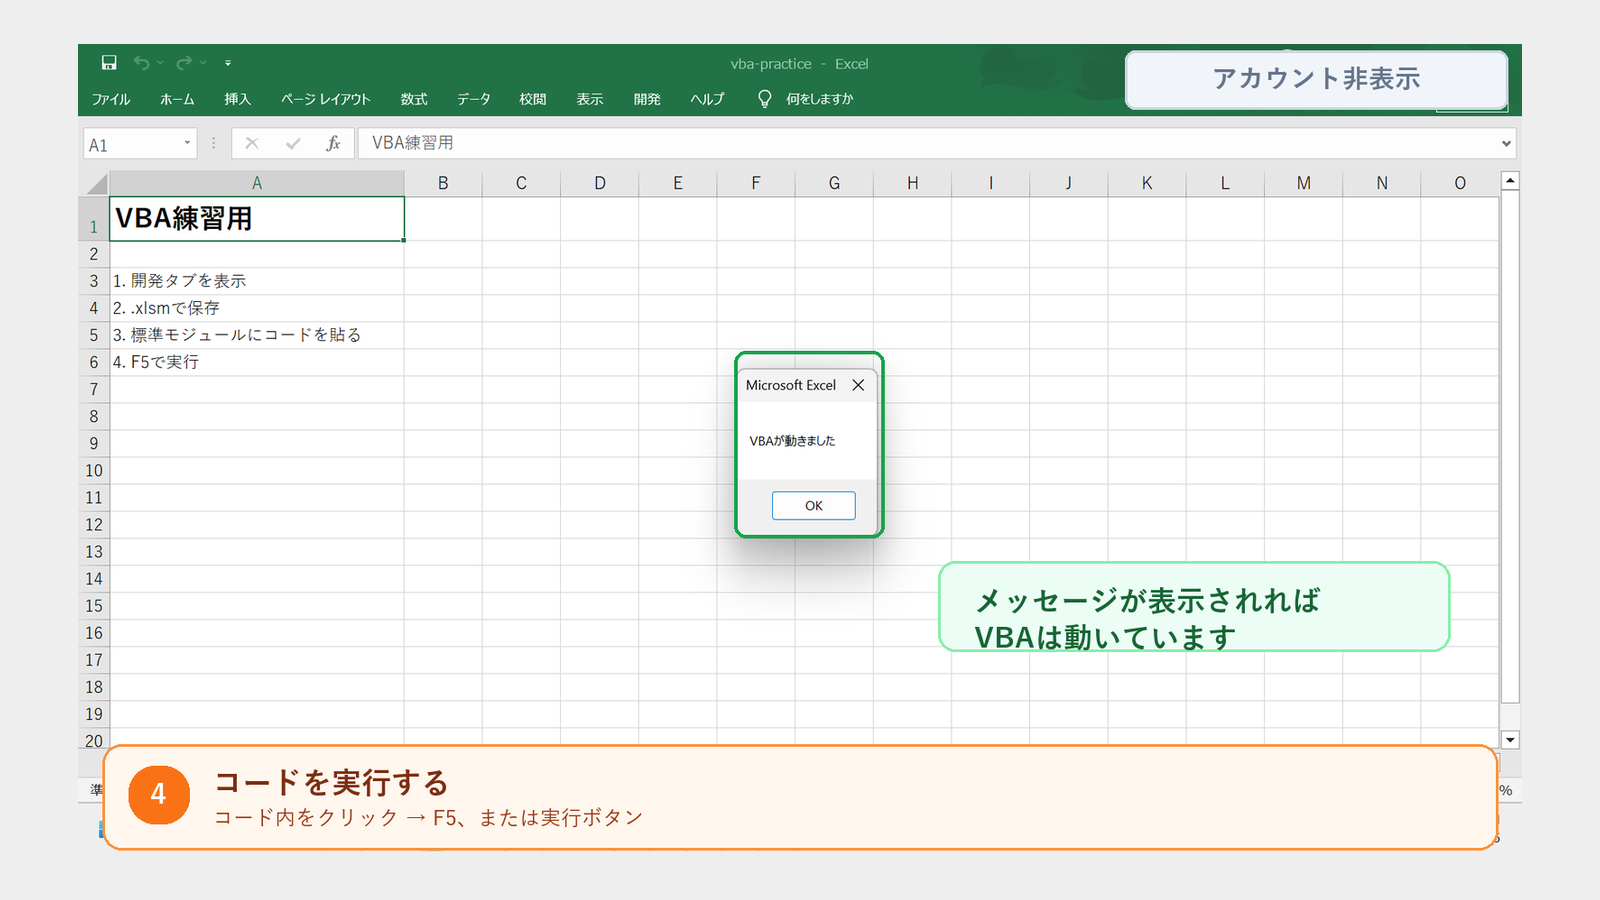Open the Redo history dropdown arrow
The image size is (1600, 900).
point(203,63)
